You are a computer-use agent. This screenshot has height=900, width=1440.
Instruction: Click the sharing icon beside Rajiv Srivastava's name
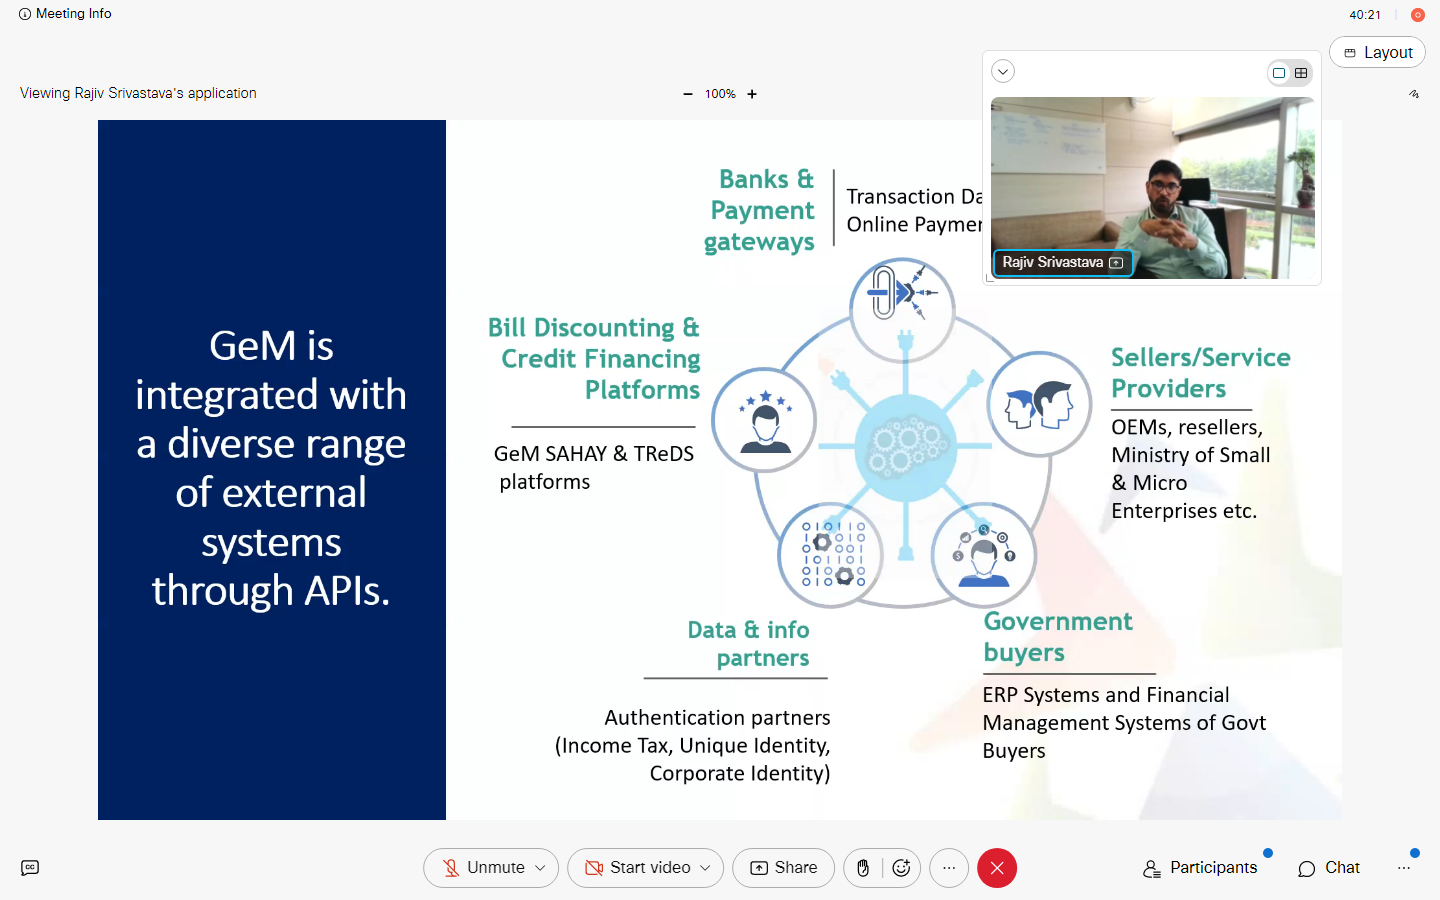[x=1116, y=263]
